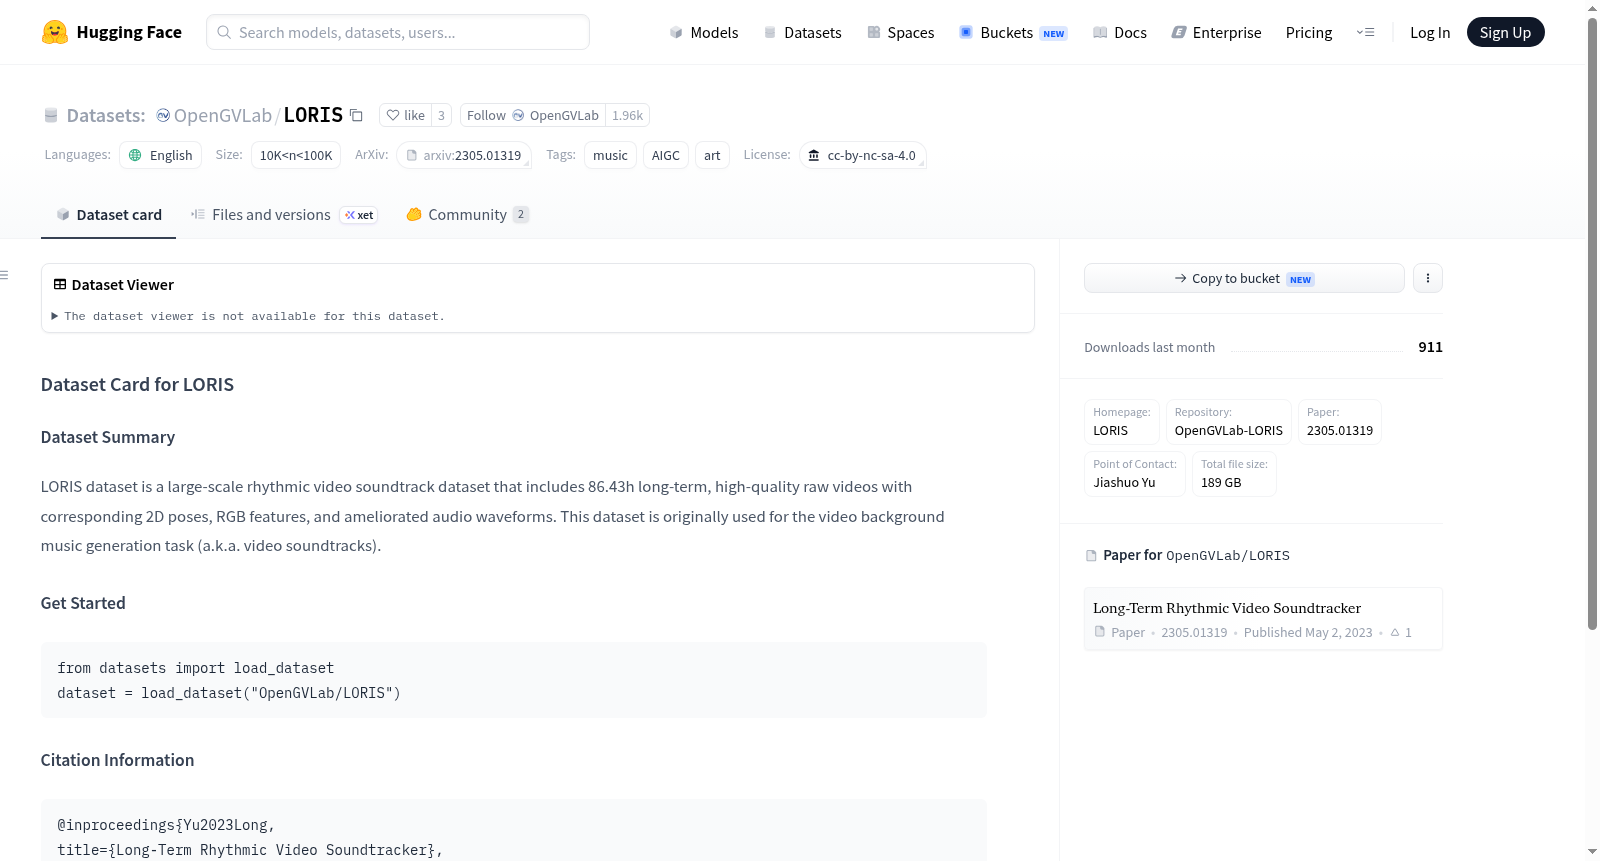Click the like count 3
The height and width of the screenshot is (861, 1600).
point(441,115)
